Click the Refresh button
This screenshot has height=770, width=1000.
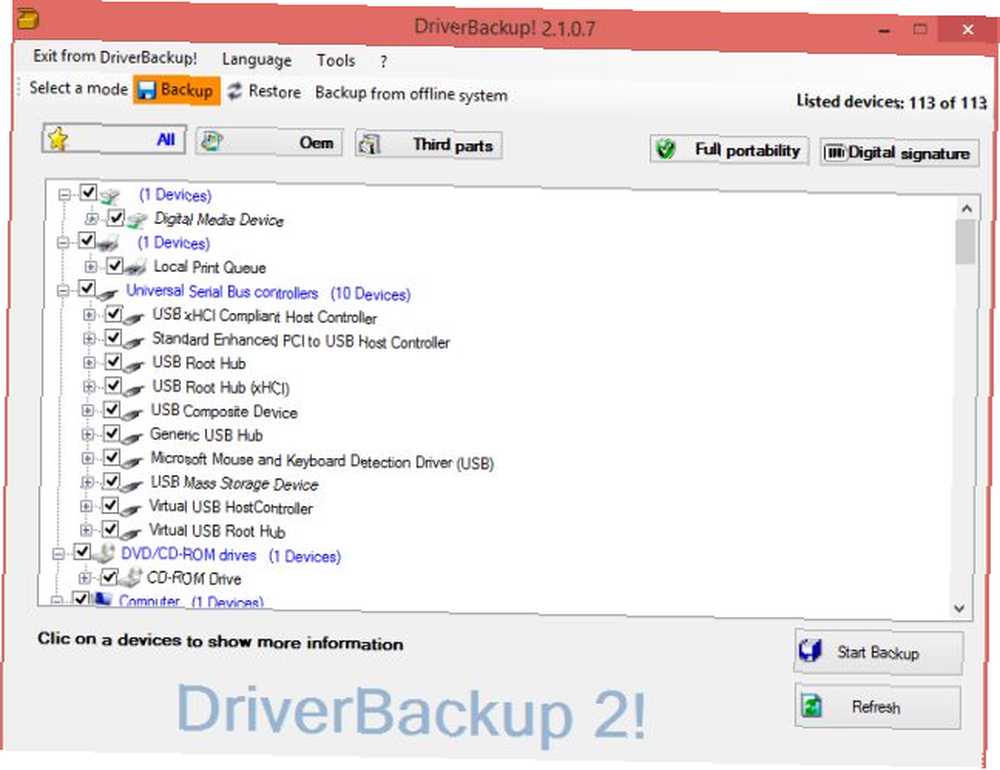click(878, 706)
